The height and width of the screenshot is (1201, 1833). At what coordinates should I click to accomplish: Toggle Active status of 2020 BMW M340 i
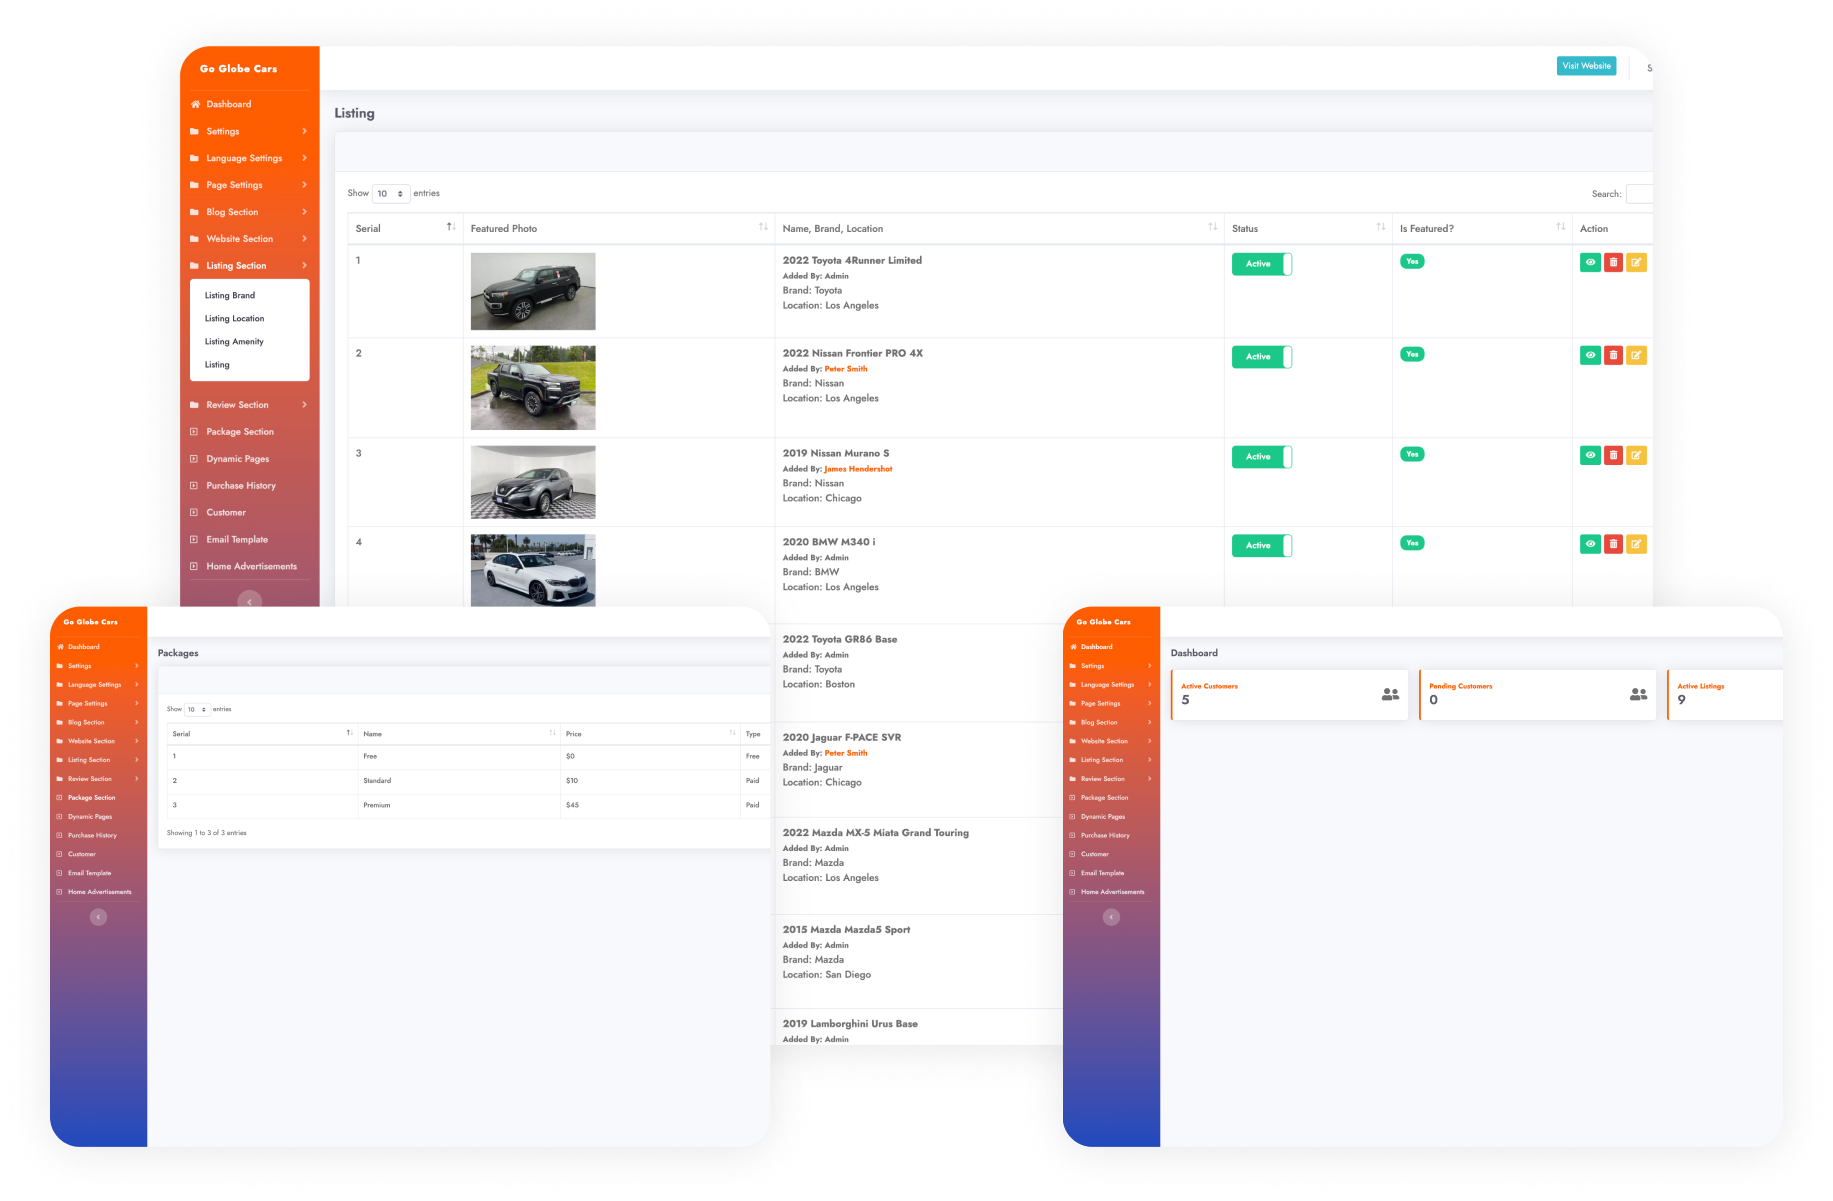click(x=1261, y=546)
